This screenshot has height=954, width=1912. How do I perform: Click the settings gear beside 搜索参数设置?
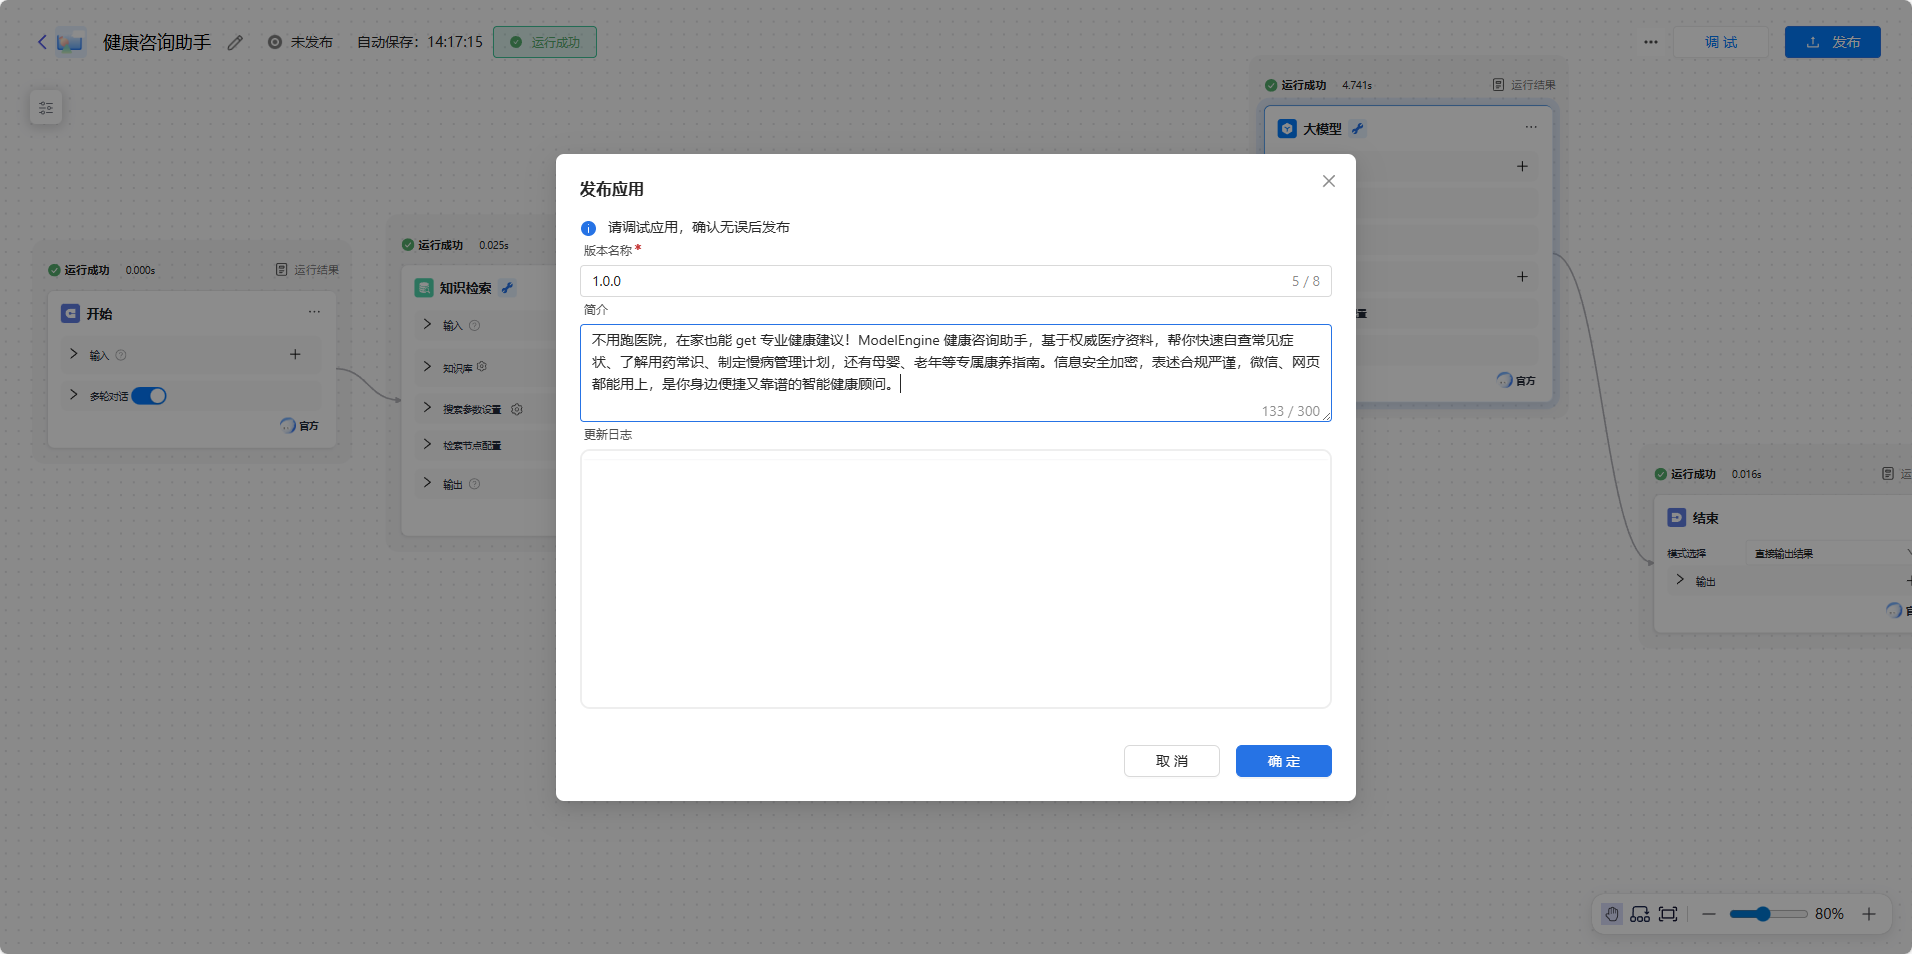pyautogui.click(x=517, y=409)
